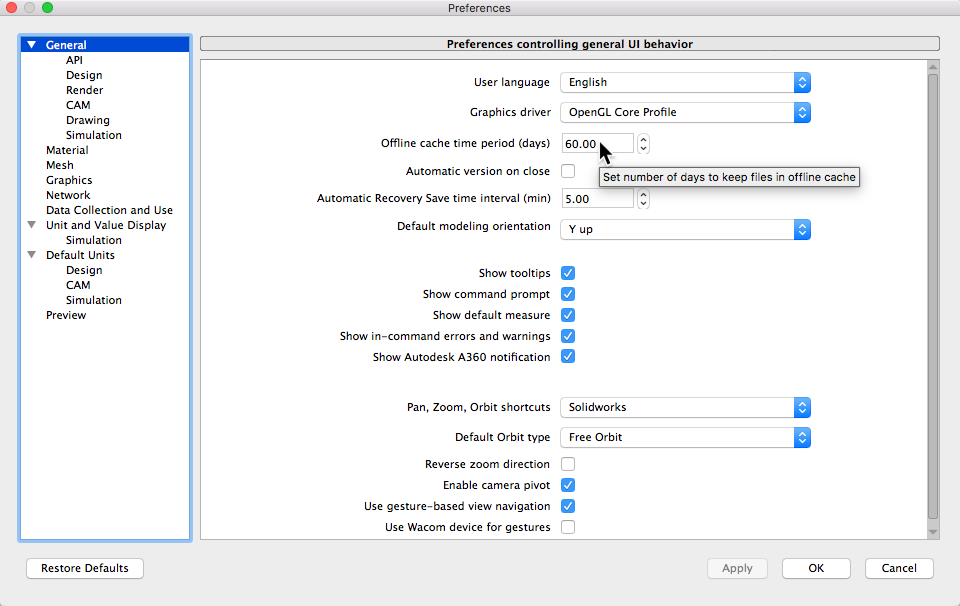
Task: Select Network in the preferences list
Action: [68, 195]
